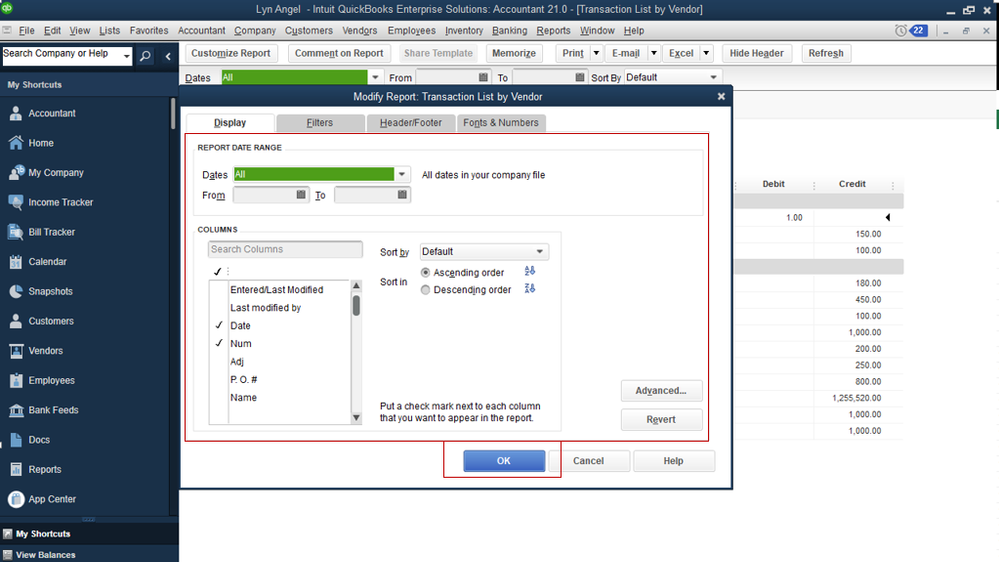
Task: Expand the Excel dropdown arrow
Action: 706,54
